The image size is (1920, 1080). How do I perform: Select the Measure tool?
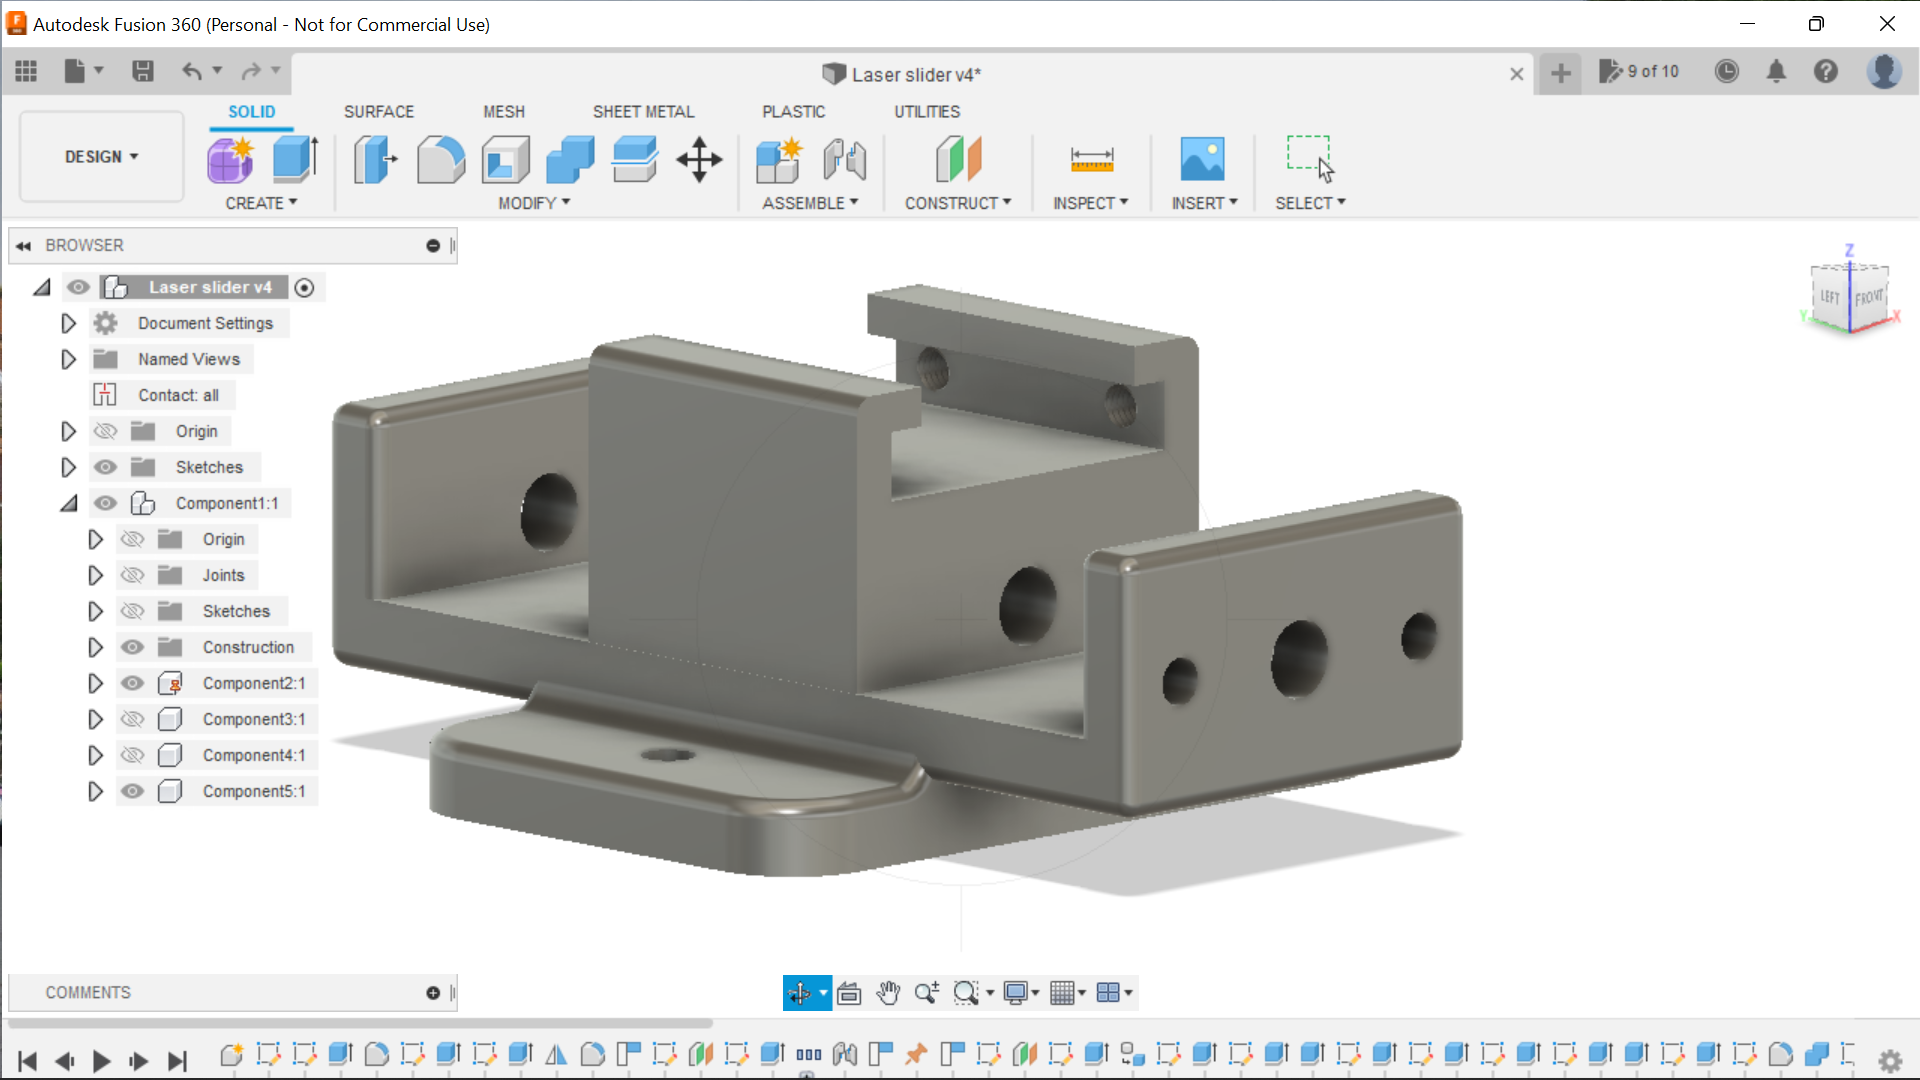click(1091, 160)
